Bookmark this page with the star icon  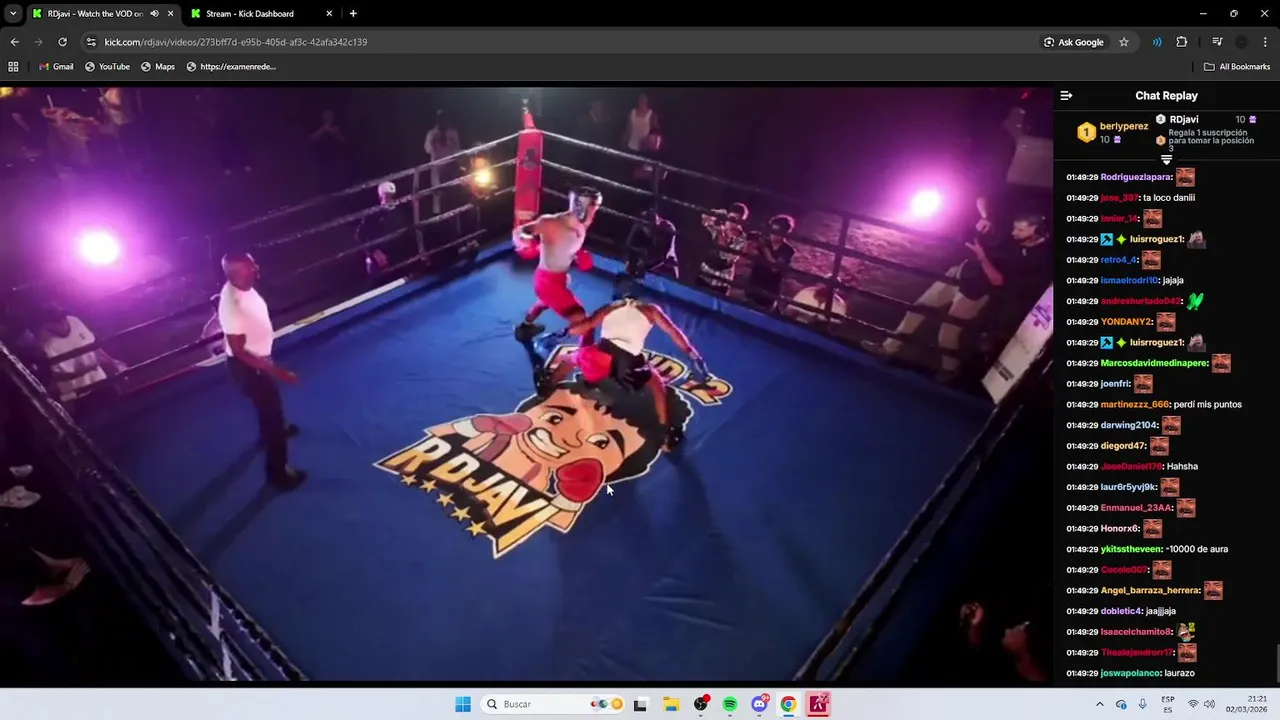click(1124, 42)
